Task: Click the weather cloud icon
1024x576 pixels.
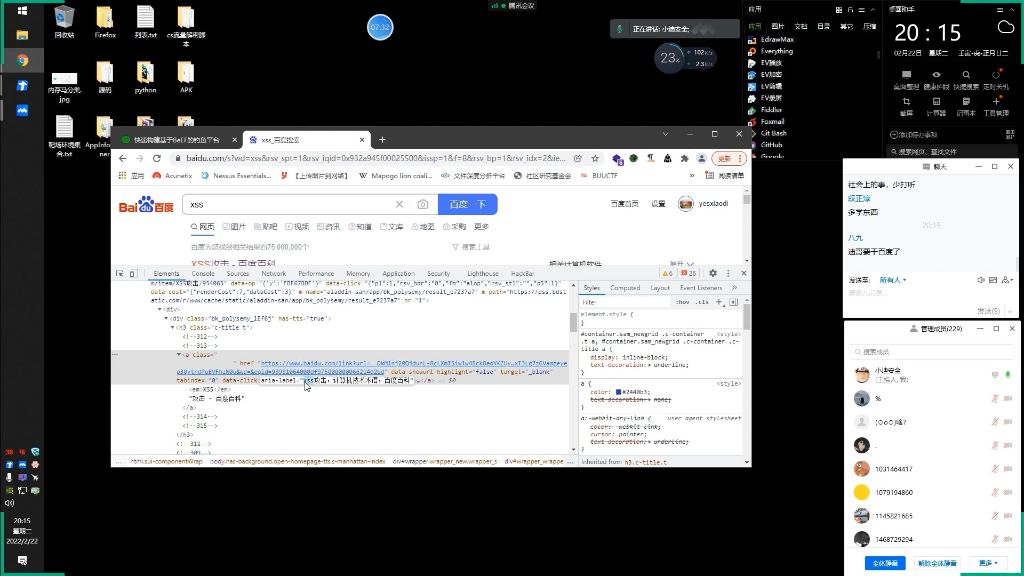Action: coord(1006,27)
